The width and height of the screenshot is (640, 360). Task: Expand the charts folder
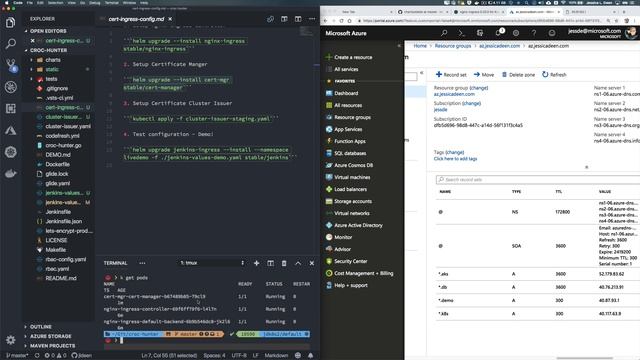[x=53, y=60]
